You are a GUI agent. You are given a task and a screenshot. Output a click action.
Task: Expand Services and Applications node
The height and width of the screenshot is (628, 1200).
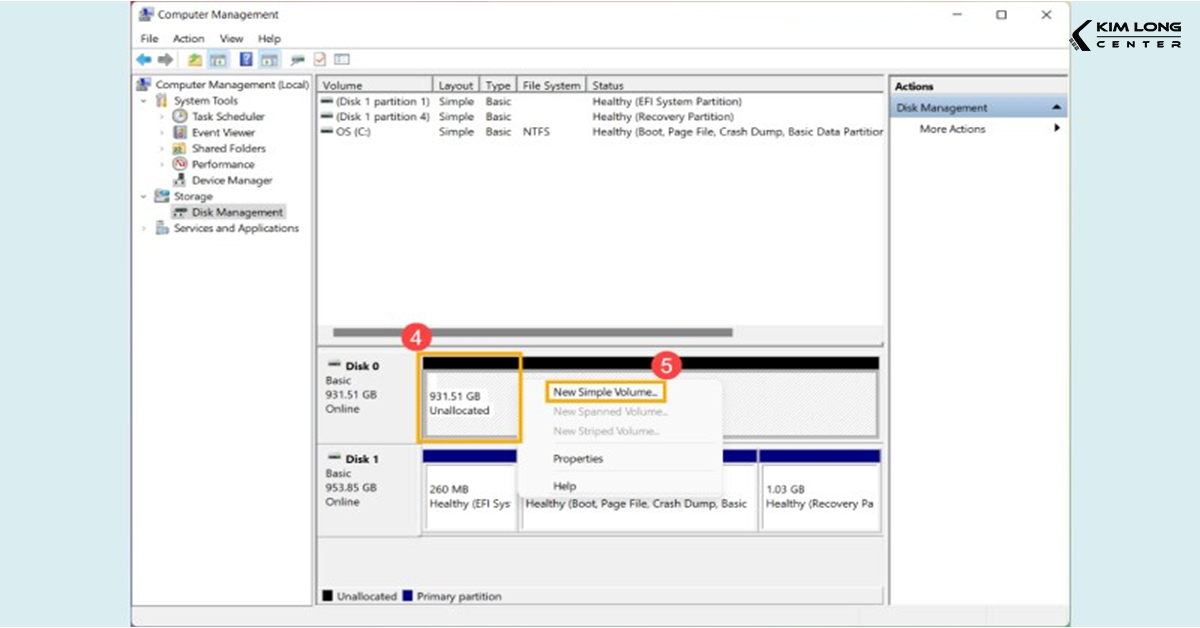[x=144, y=229]
